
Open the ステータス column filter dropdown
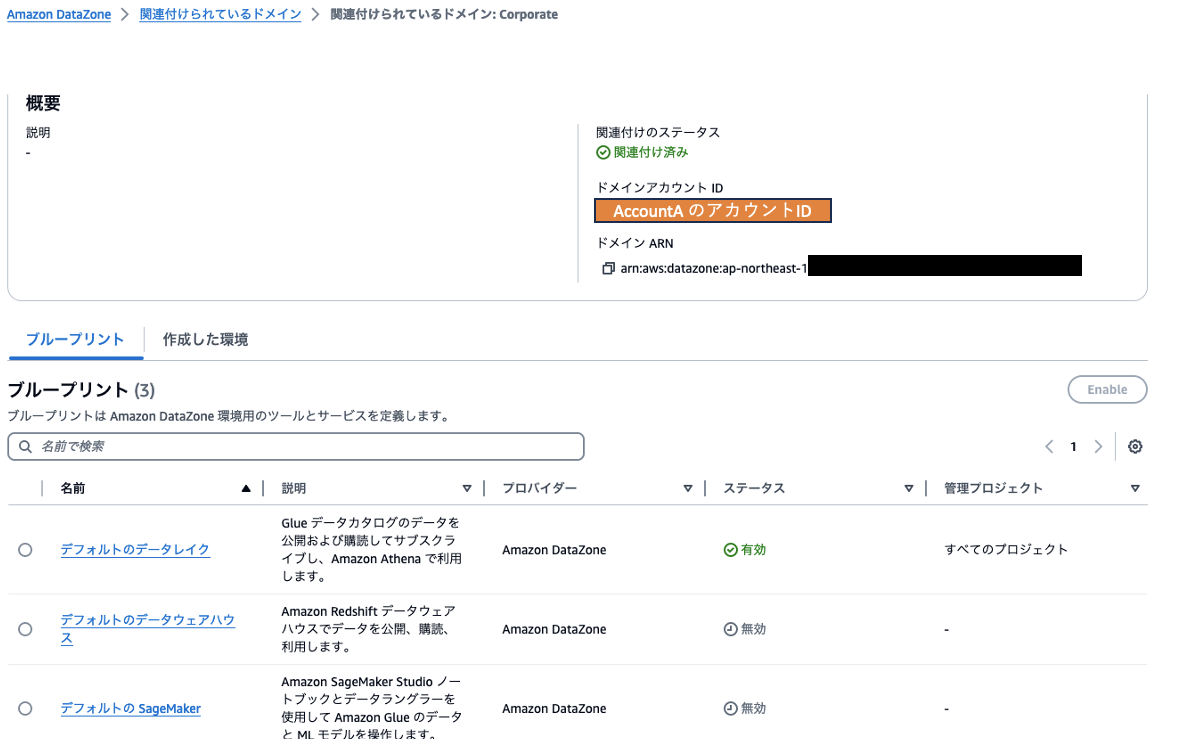click(909, 488)
